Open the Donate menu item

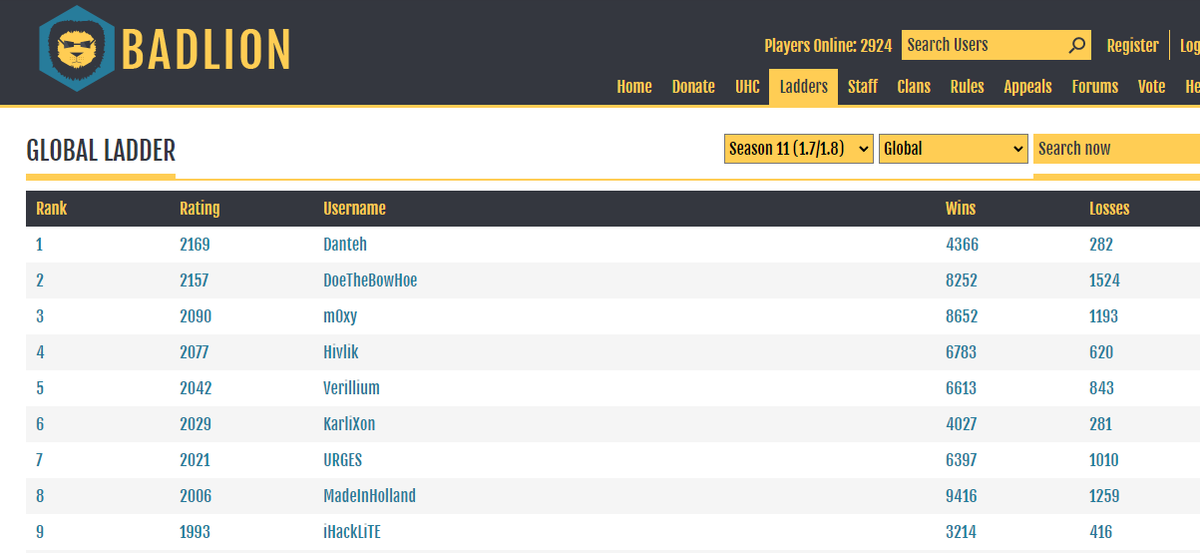tap(693, 87)
